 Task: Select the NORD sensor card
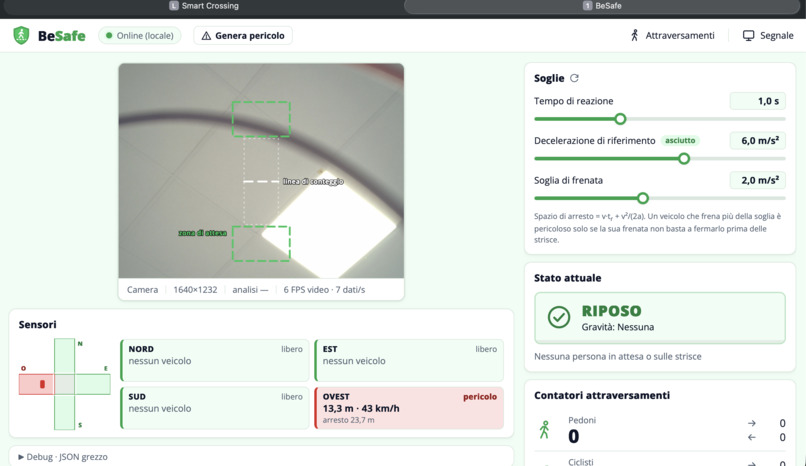(214, 360)
